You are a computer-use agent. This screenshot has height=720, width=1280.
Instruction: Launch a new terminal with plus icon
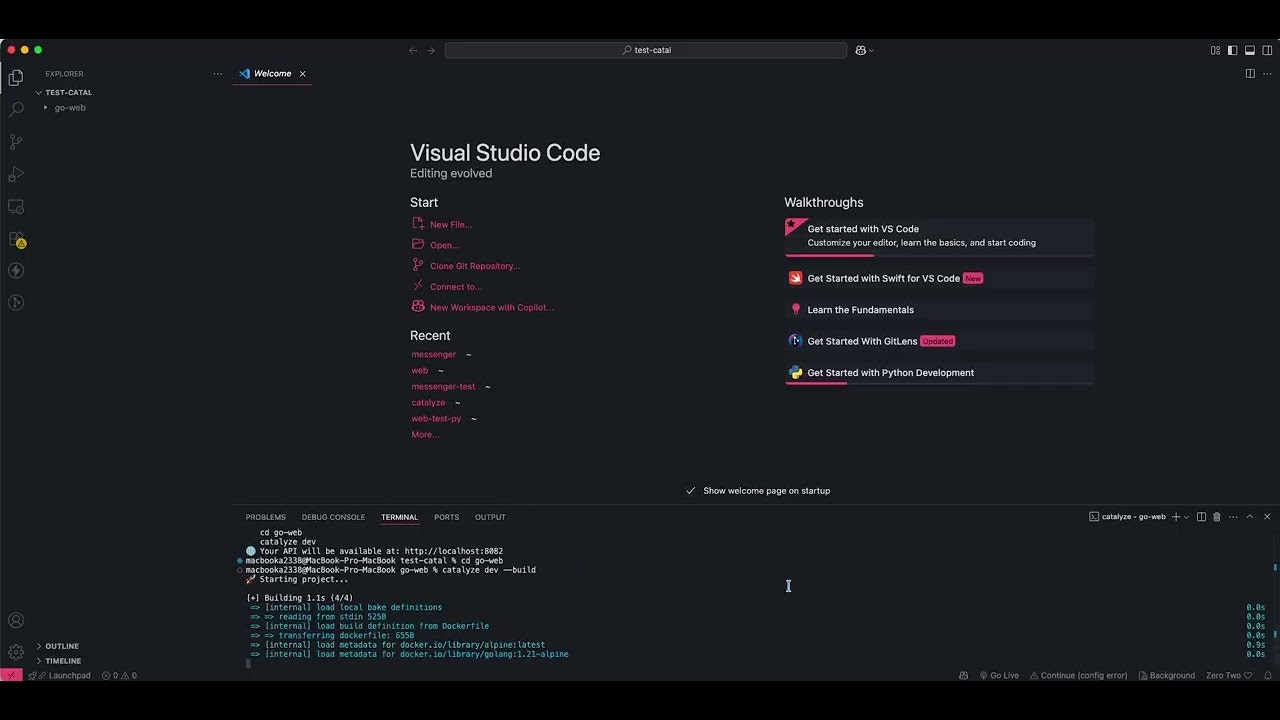1176,517
